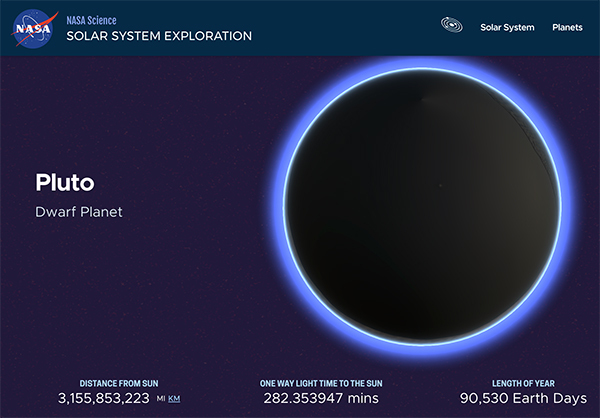Open the Solar System menu
The image size is (600, 418).
507,28
